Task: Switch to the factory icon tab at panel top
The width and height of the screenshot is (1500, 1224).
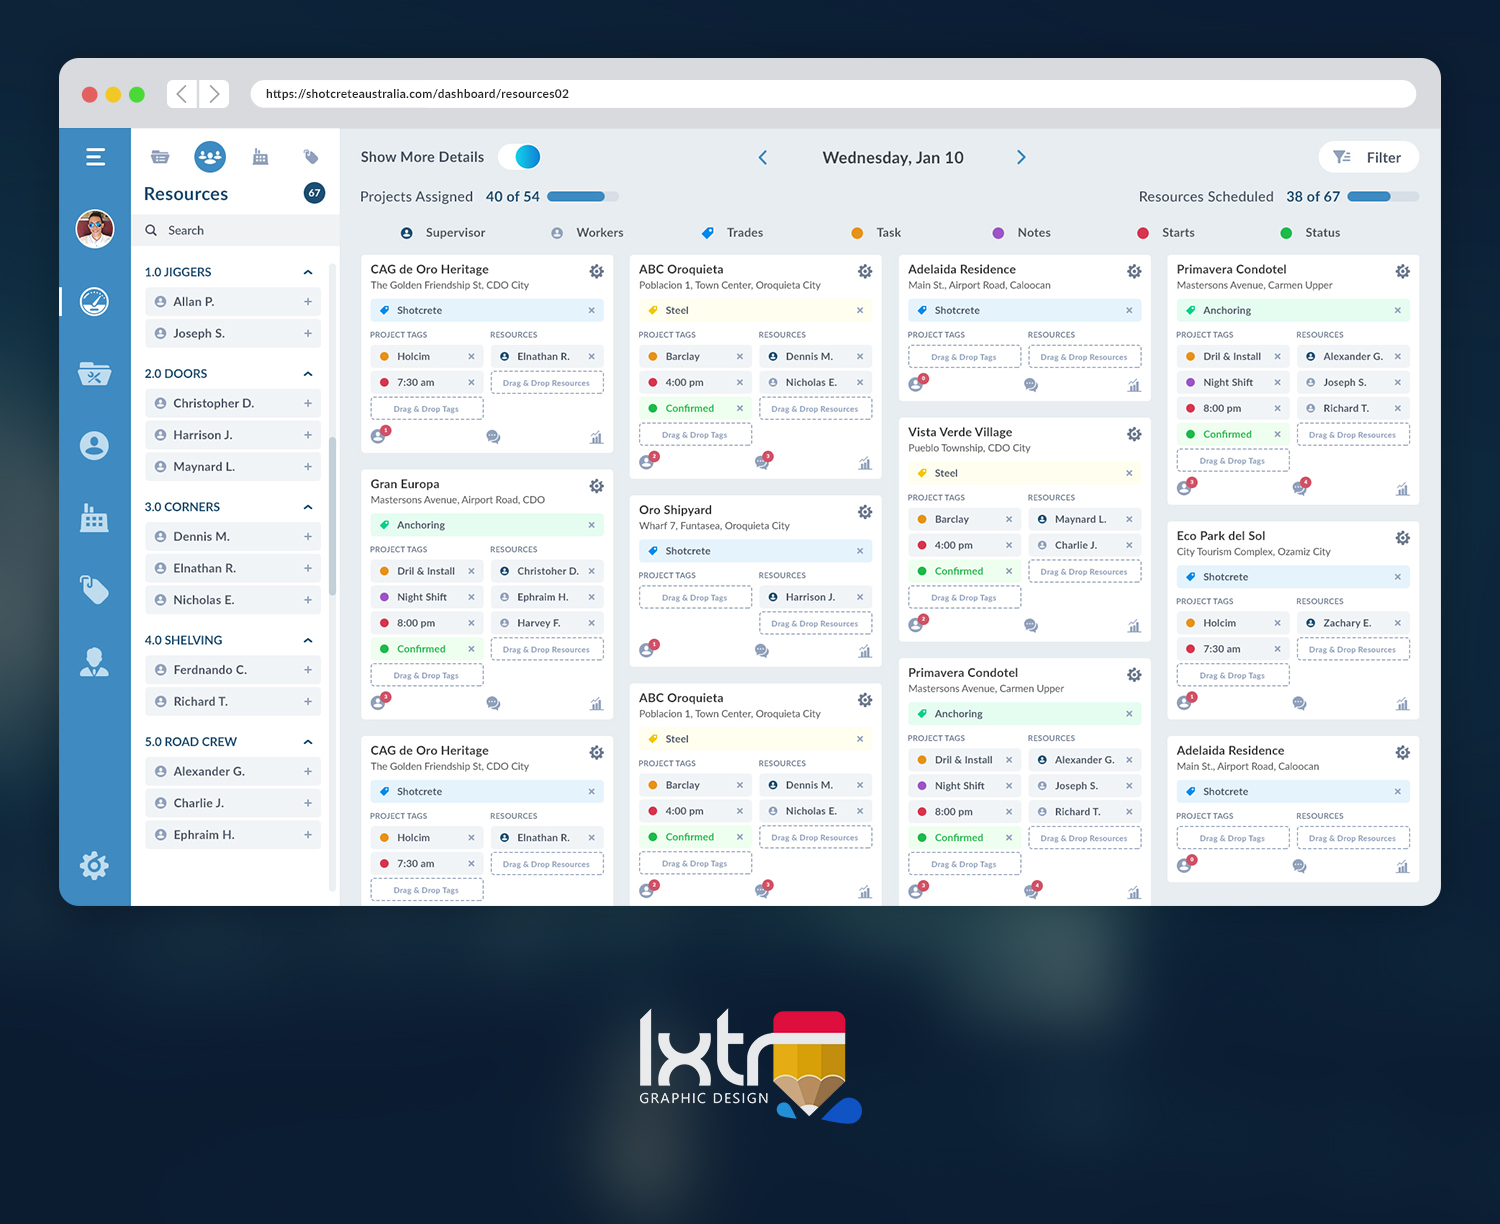Action: pyautogui.click(x=260, y=156)
